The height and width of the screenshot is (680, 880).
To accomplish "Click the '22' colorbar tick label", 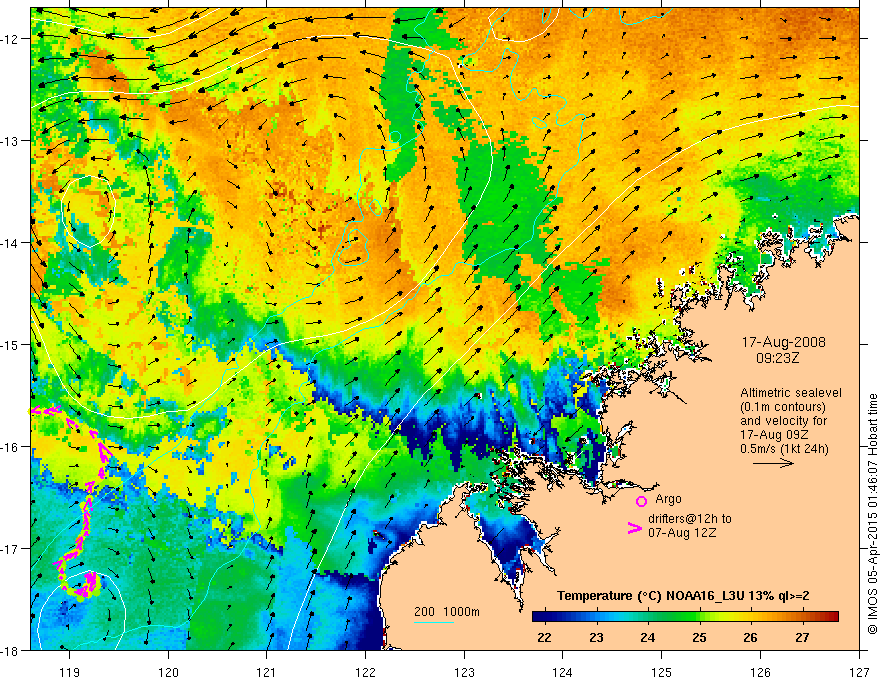I will point(544,637).
